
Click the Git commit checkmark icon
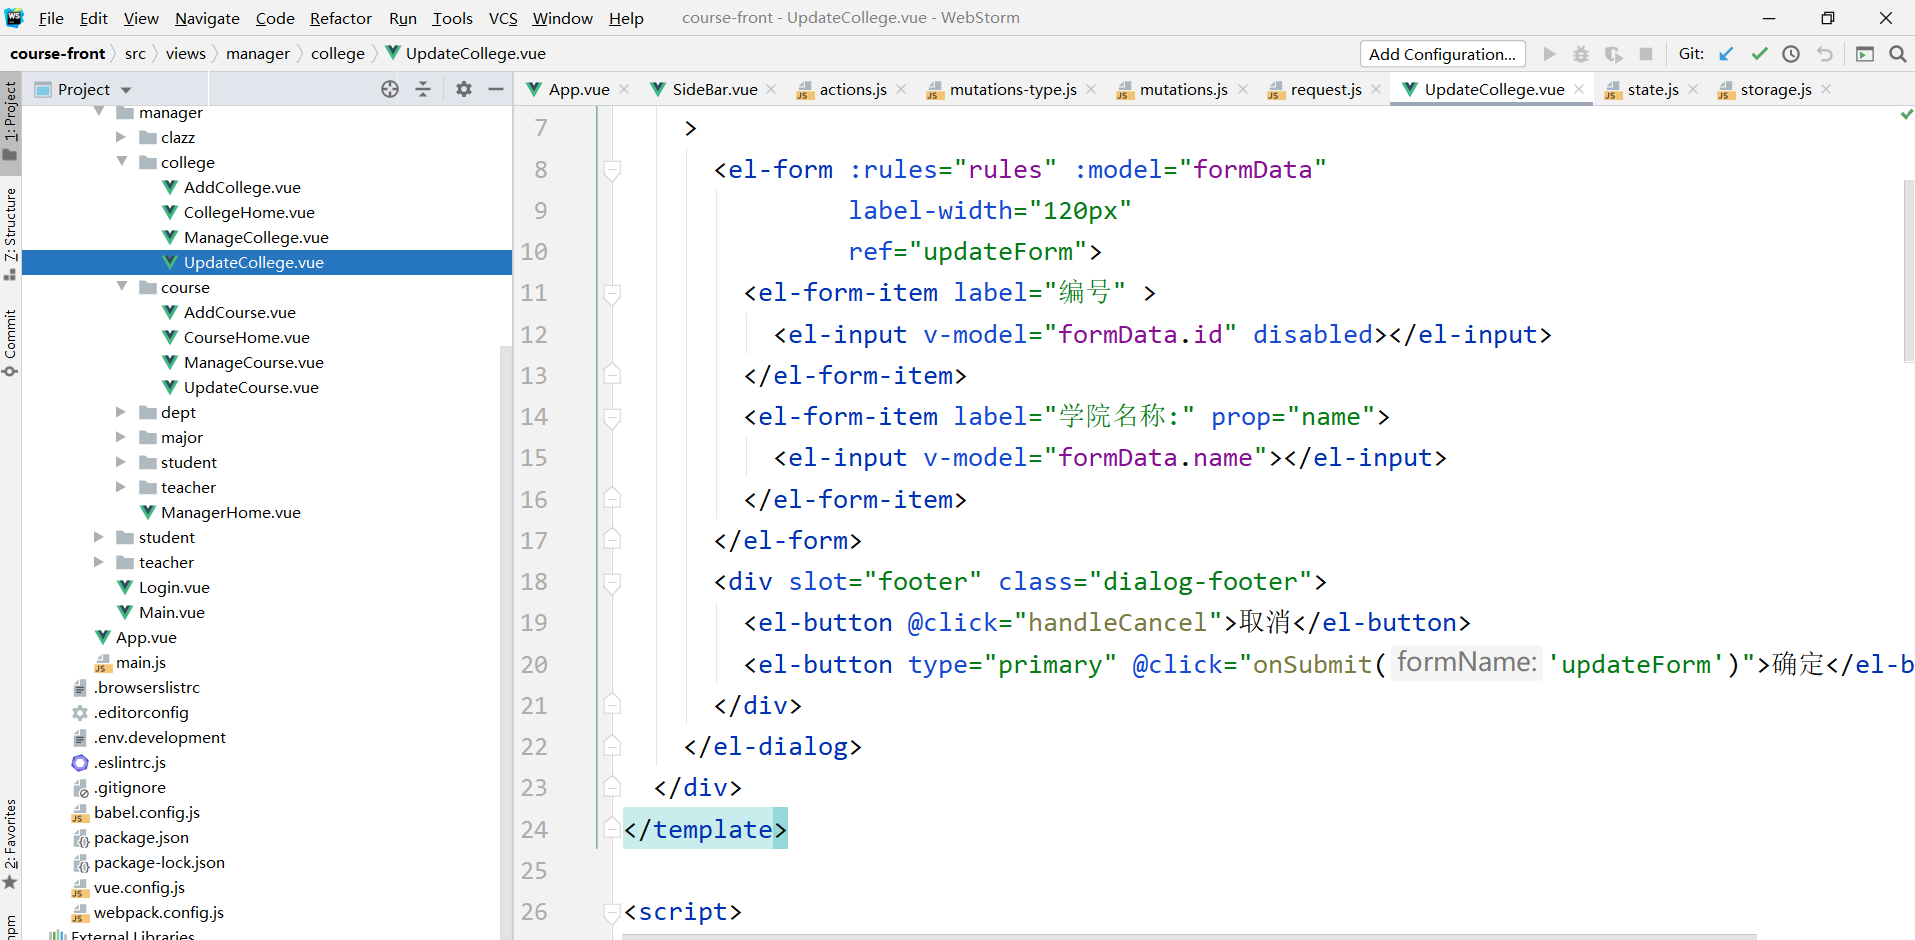[x=1759, y=54]
